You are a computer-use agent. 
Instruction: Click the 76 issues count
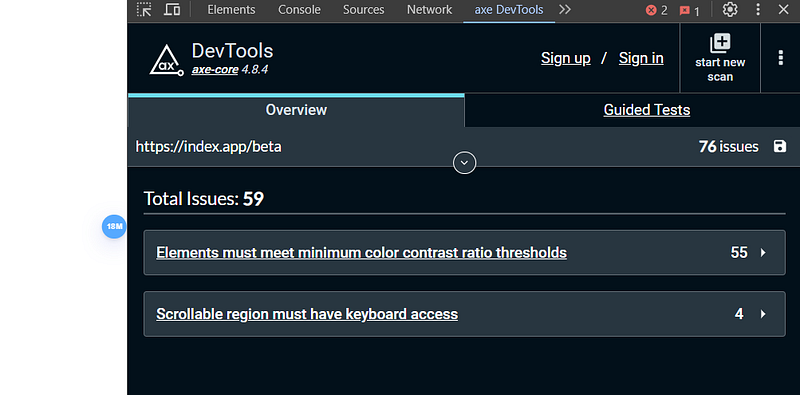[x=729, y=147]
